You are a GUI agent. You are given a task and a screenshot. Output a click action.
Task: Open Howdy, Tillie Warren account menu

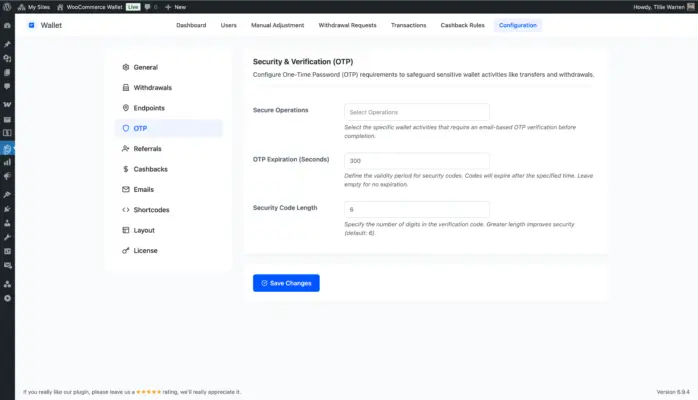pyautogui.click(x=663, y=7)
